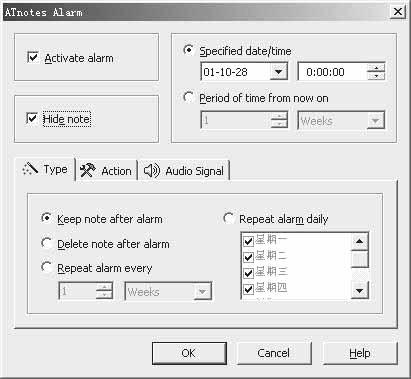Click the time field showing 0:00:00
The height and width of the screenshot is (379, 411).
pyautogui.click(x=332, y=72)
